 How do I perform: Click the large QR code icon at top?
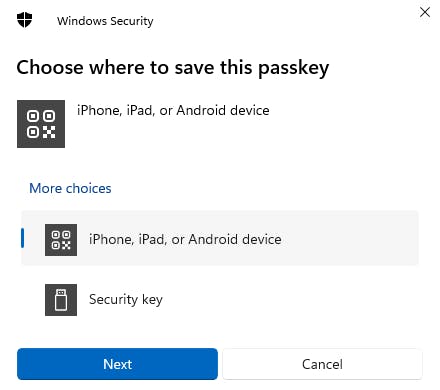[x=41, y=124]
